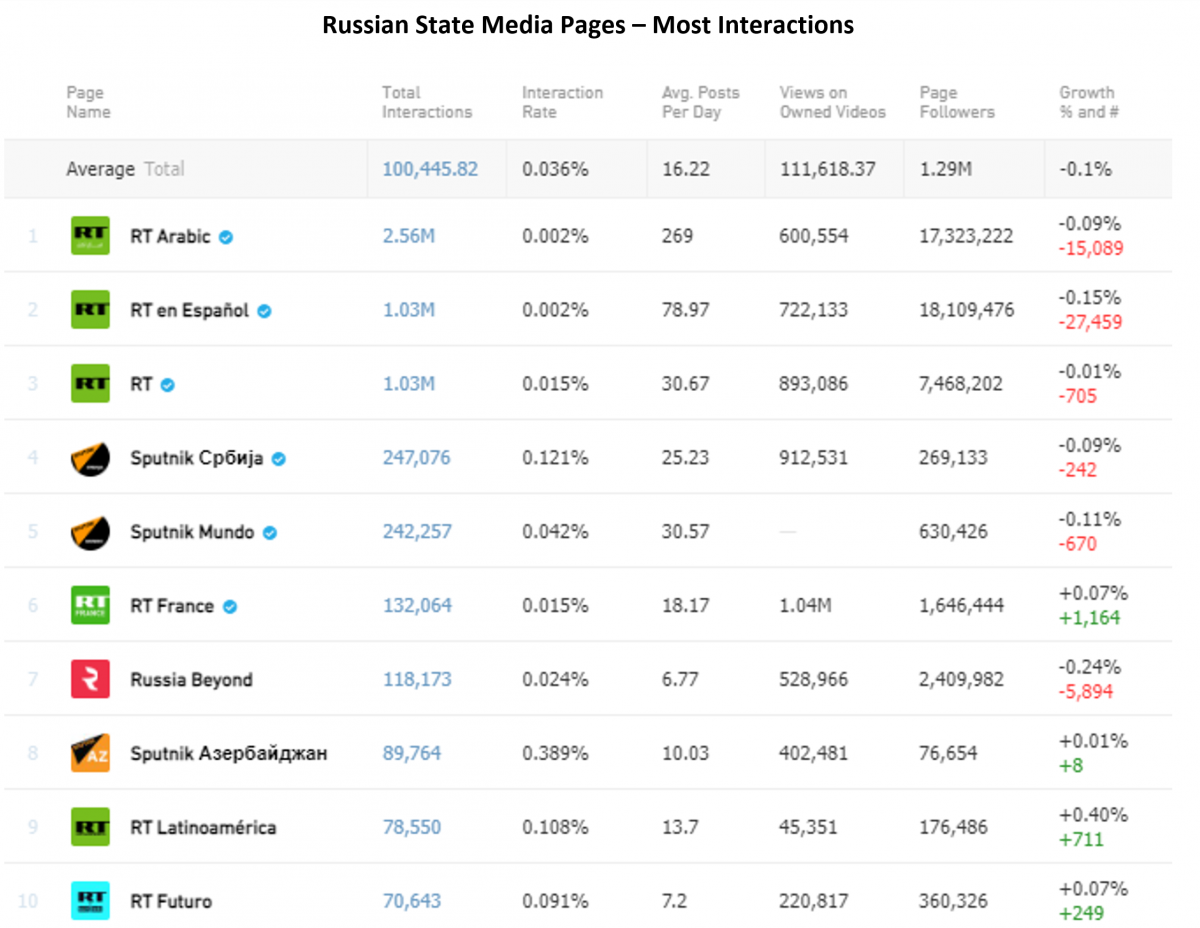This screenshot has height=928, width=1200.
Task: Click the RT France page logo
Action: (90, 606)
